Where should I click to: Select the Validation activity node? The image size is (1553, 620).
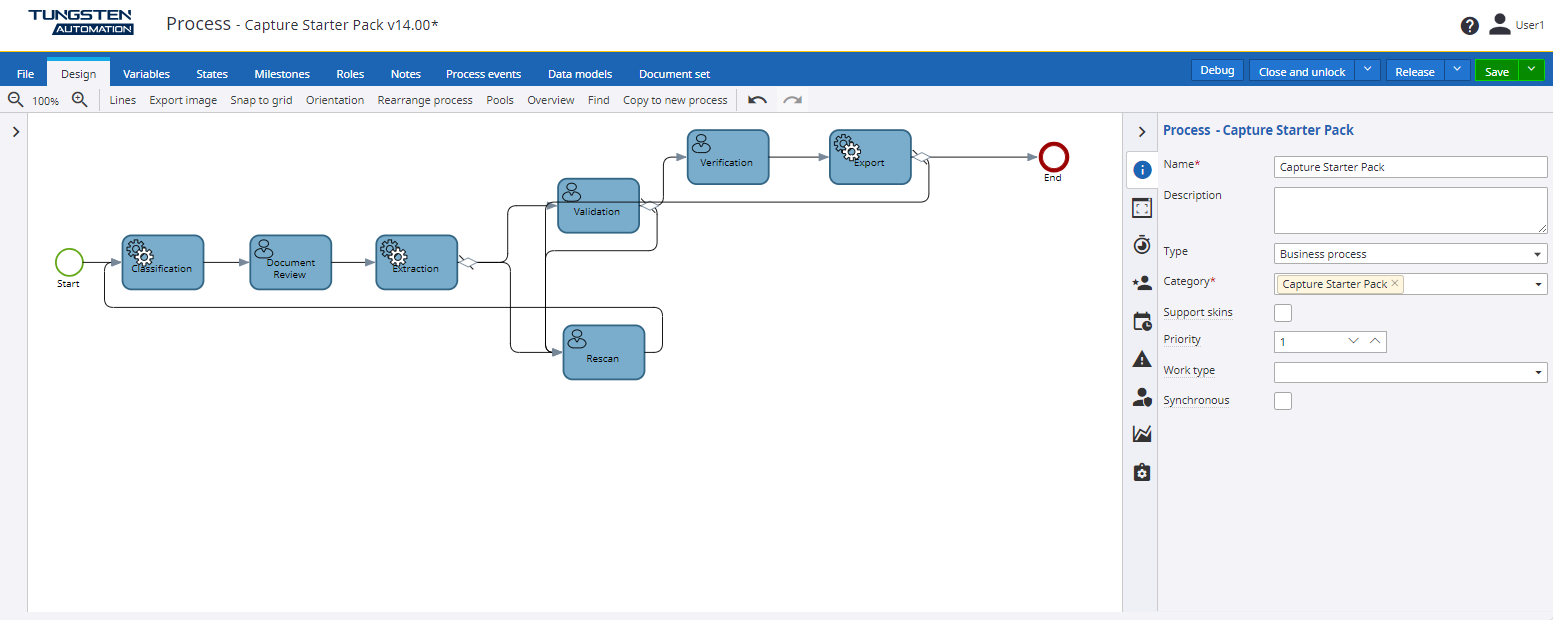tap(598, 206)
